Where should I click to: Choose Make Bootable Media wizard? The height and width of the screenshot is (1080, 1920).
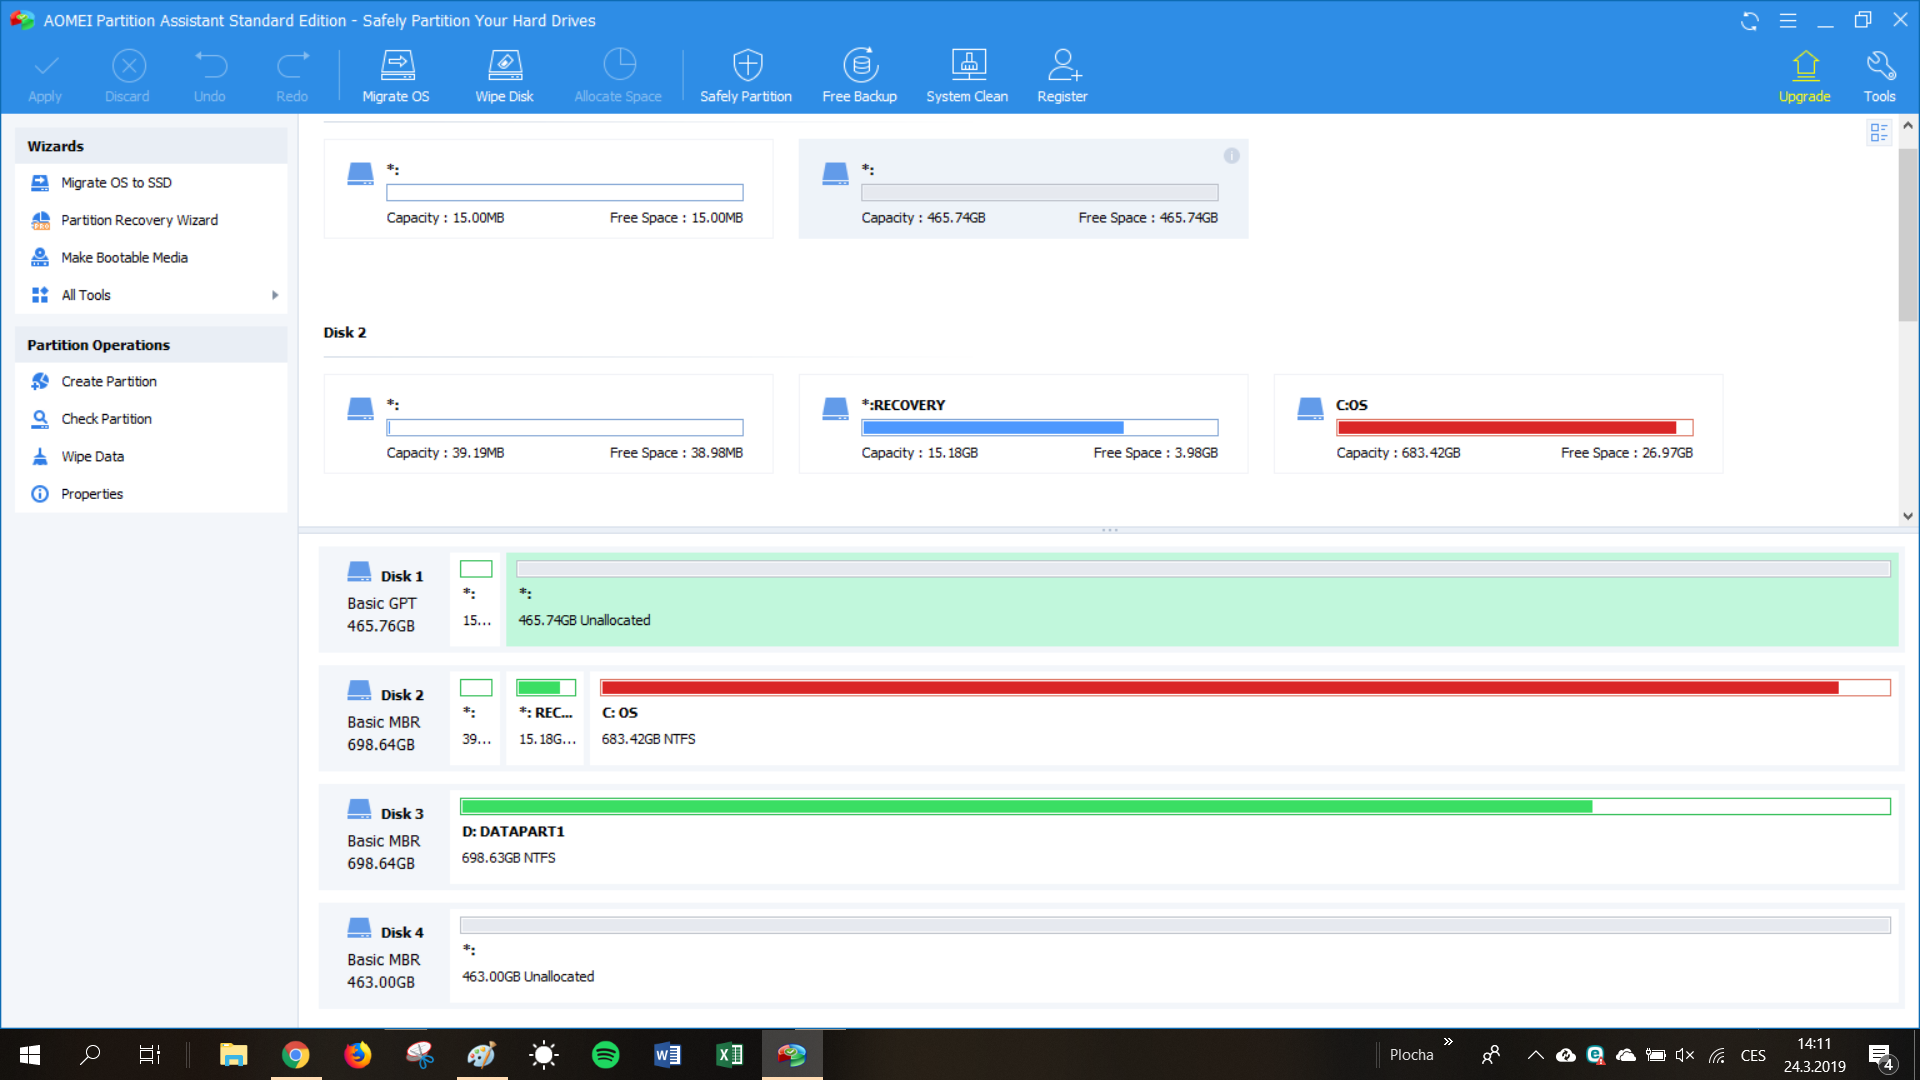pyautogui.click(x=124, y=257)
